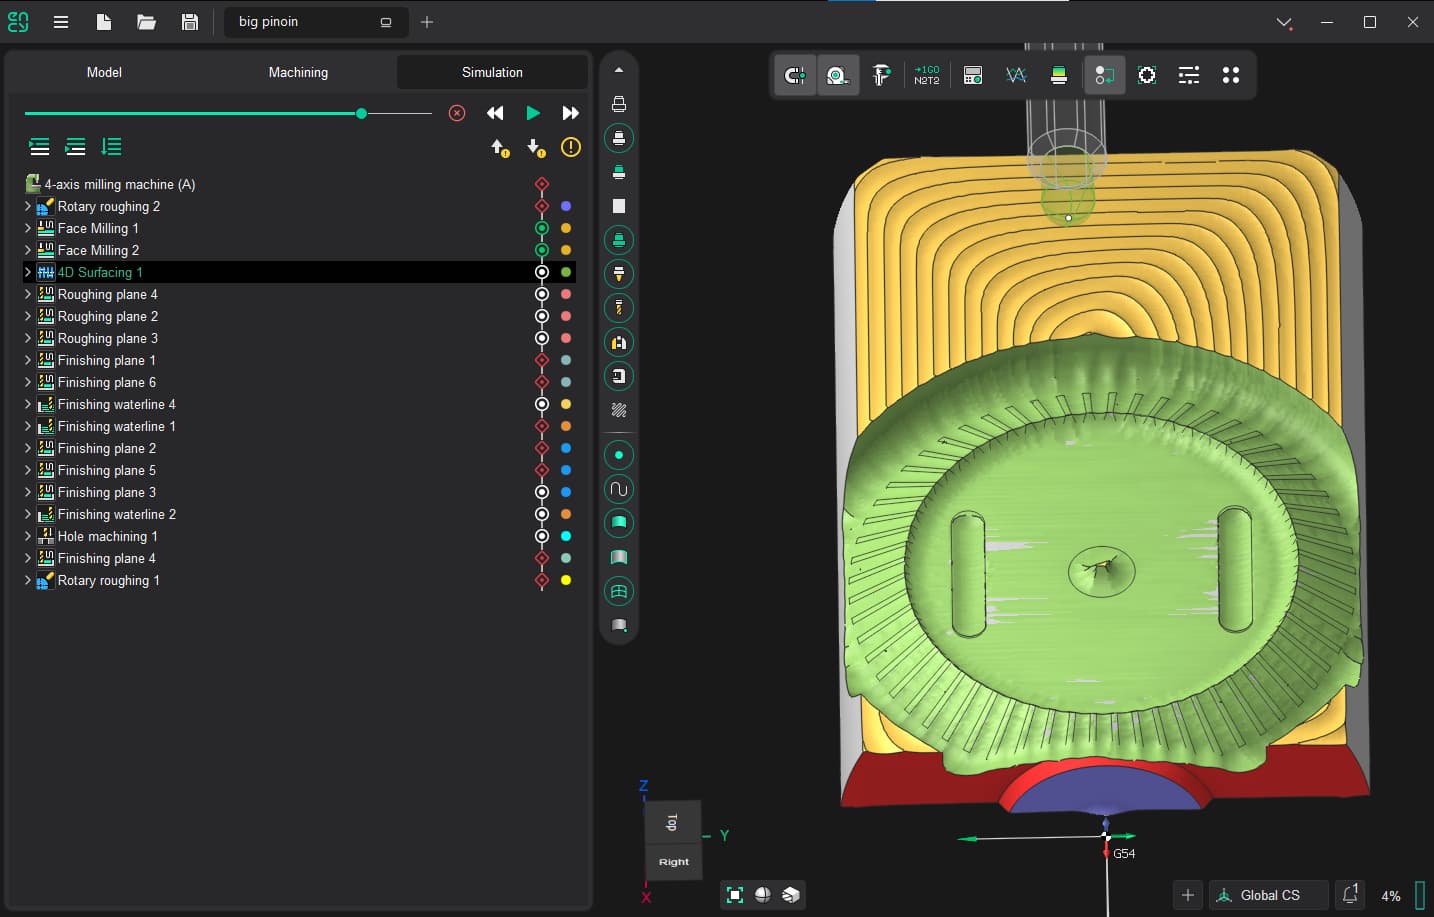Expand the Finishing waterline 4 operation
Image resolution: width=1434 pixels, height=917 pixels.
28,404
